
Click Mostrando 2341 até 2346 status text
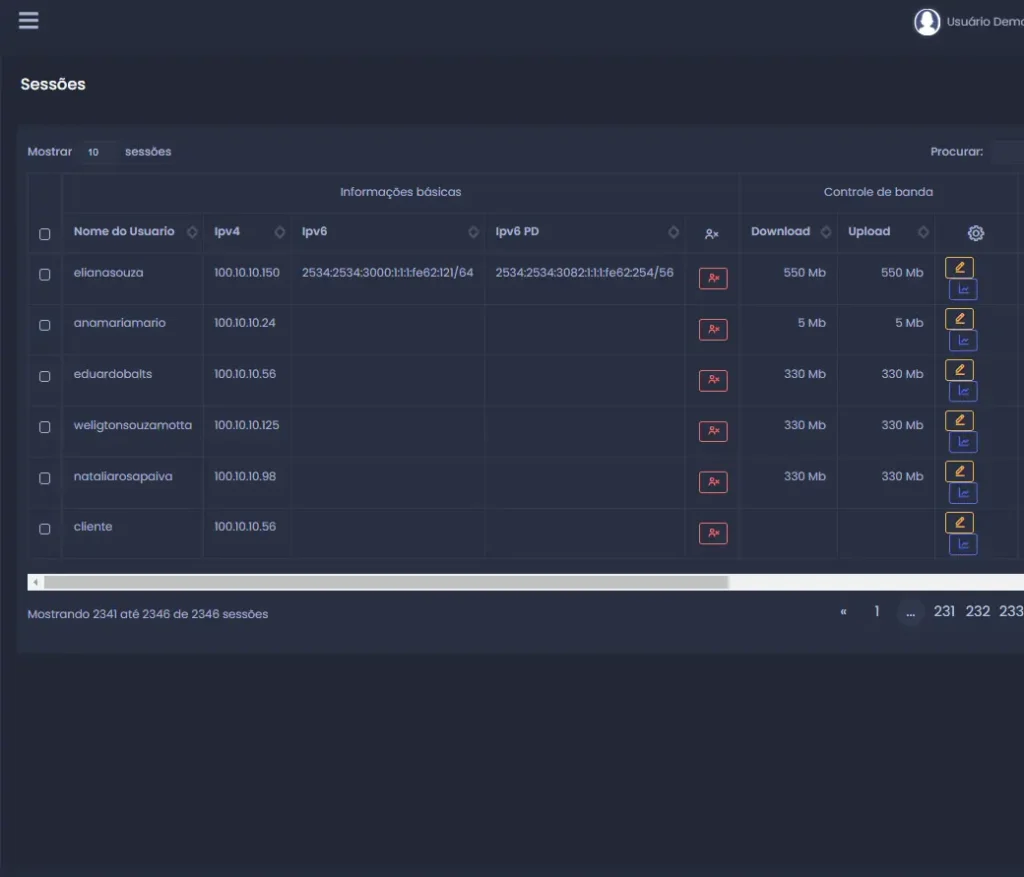[x=148, y=614]
